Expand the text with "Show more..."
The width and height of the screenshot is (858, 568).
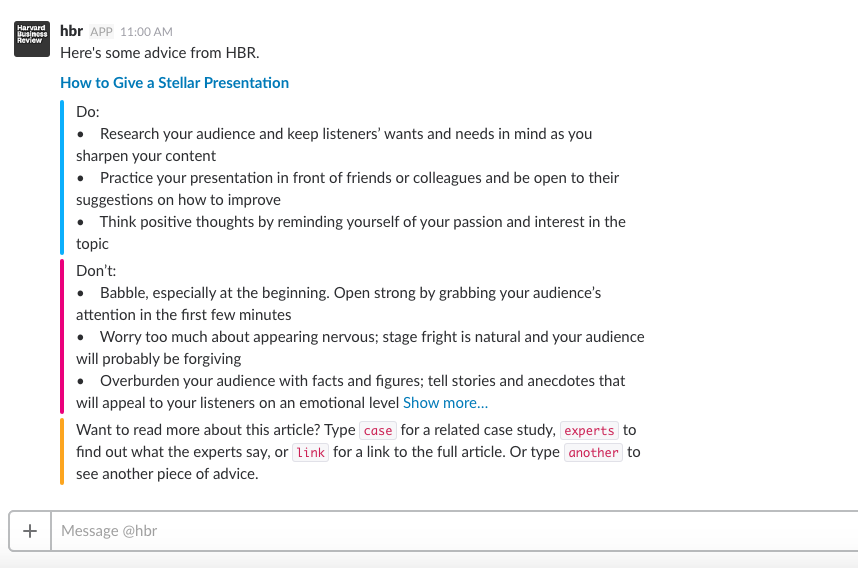[x=445, y=403]
